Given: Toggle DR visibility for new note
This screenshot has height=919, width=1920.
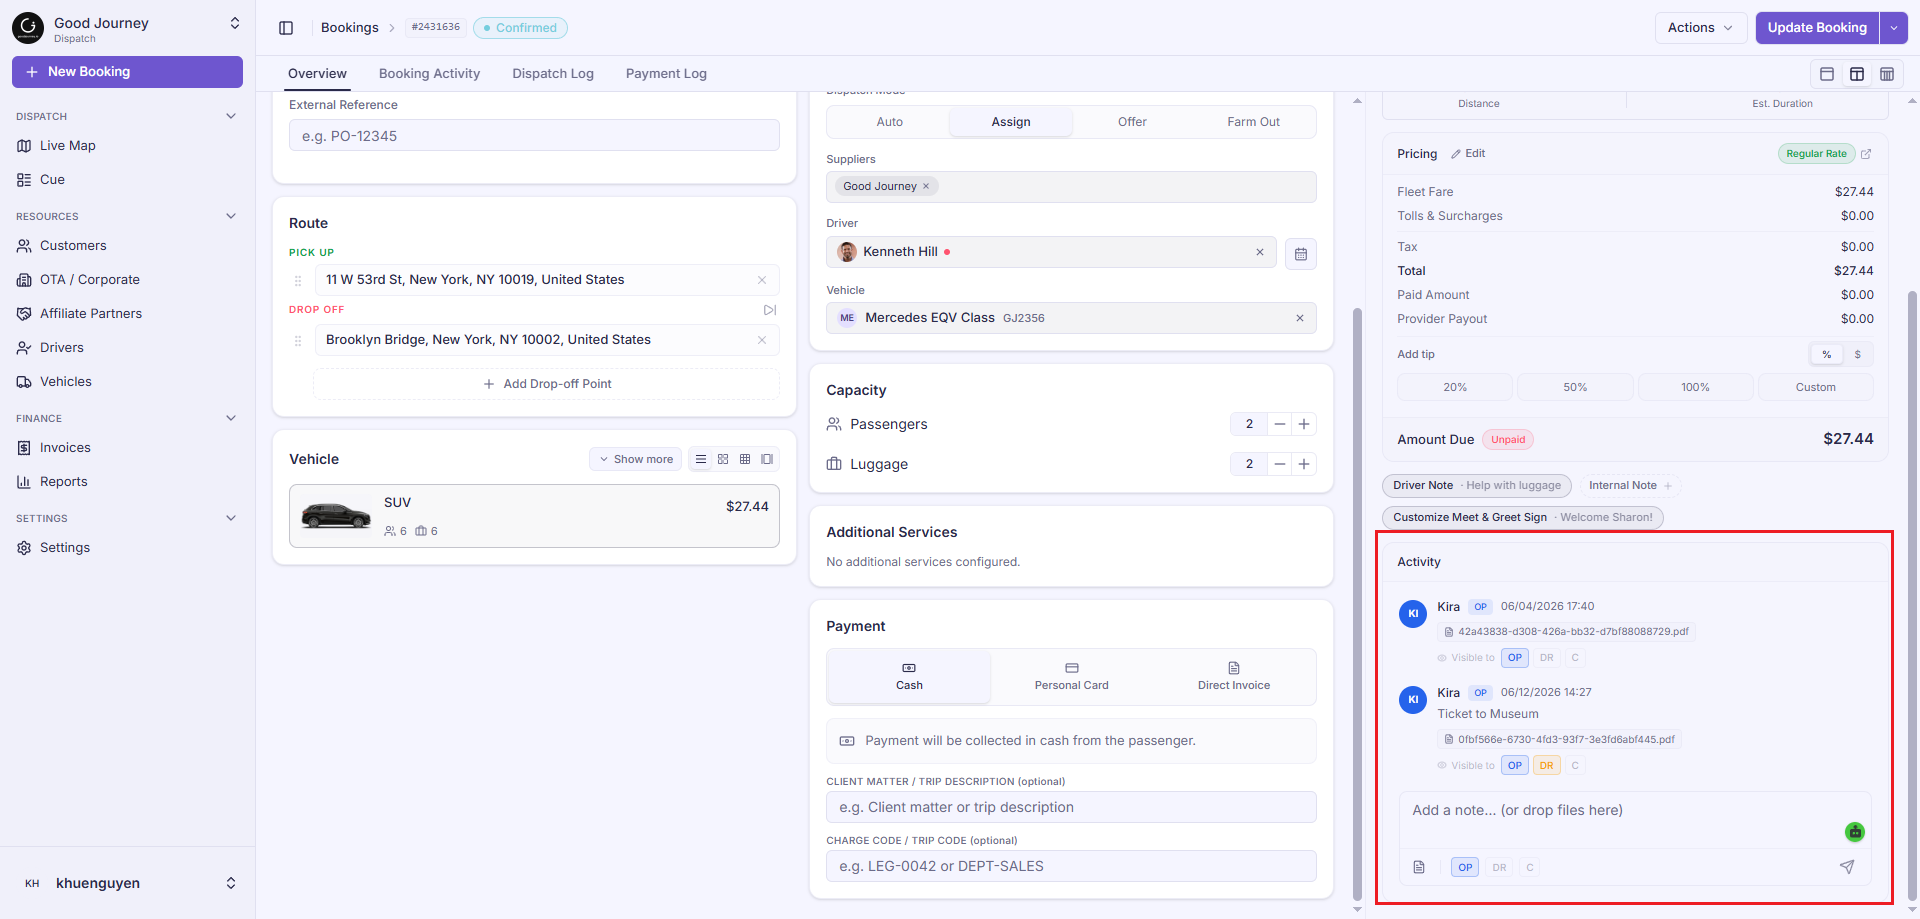Looking at the screenshot, I should tap(1499, 867).
